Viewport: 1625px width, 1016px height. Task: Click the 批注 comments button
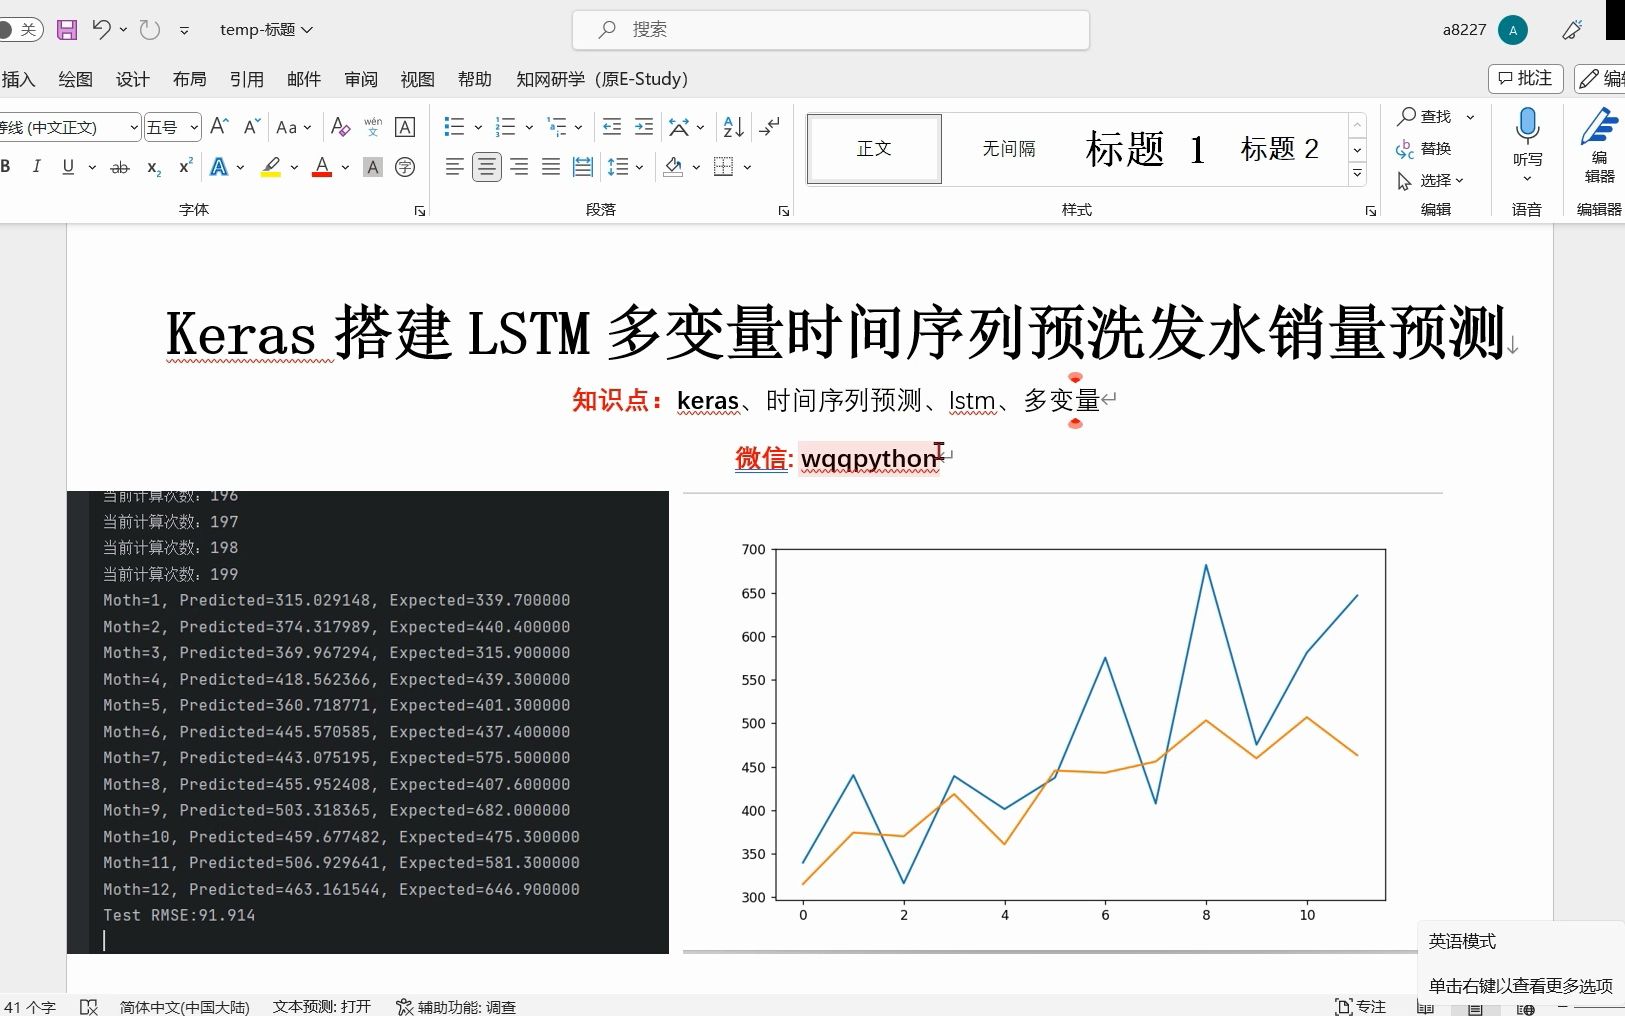[1525, 78]
